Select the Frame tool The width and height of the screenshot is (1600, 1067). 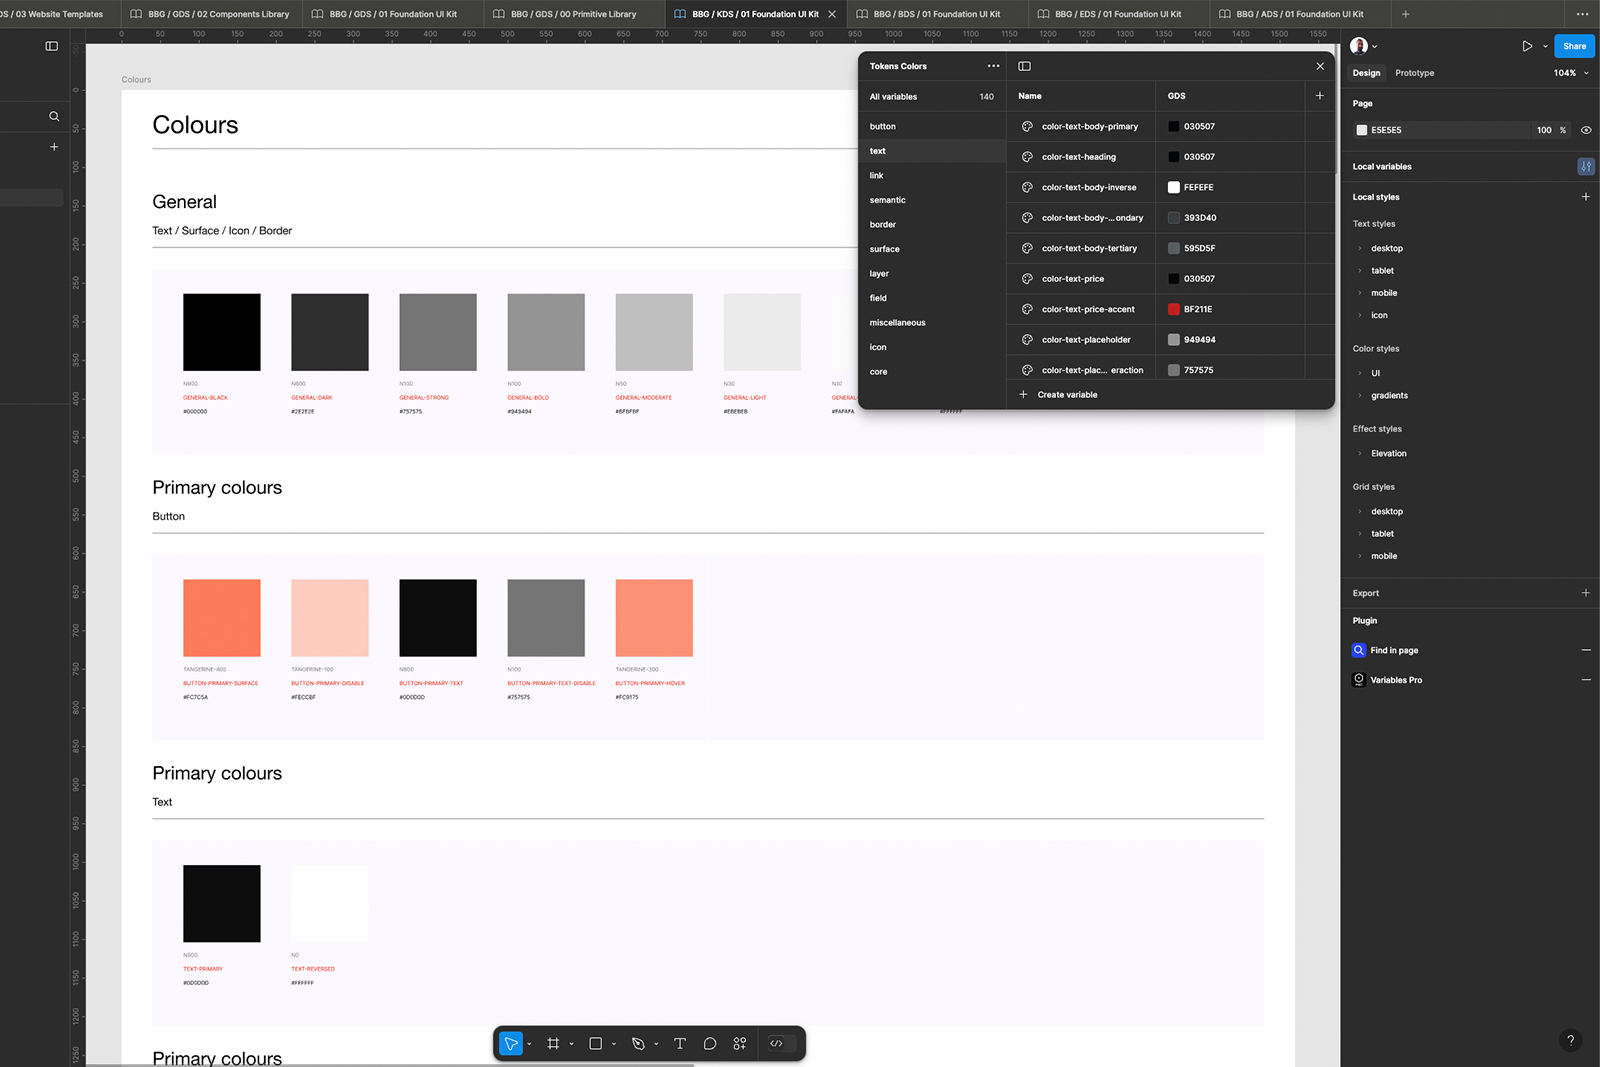click(553, 1044)
